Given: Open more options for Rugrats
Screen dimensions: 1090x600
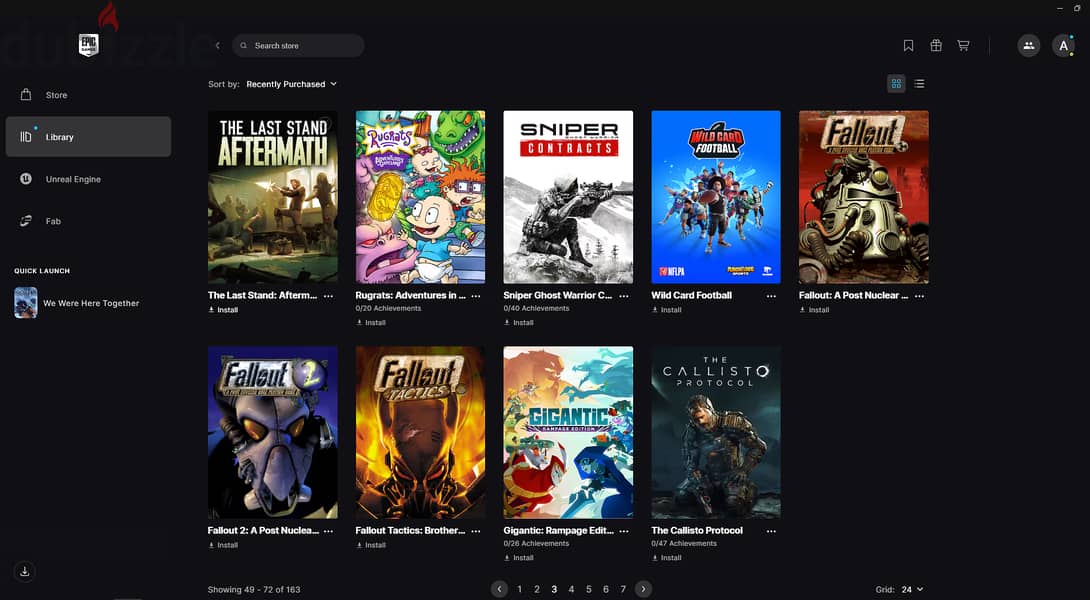Looking at the screenshot, I should coord(476,295).
